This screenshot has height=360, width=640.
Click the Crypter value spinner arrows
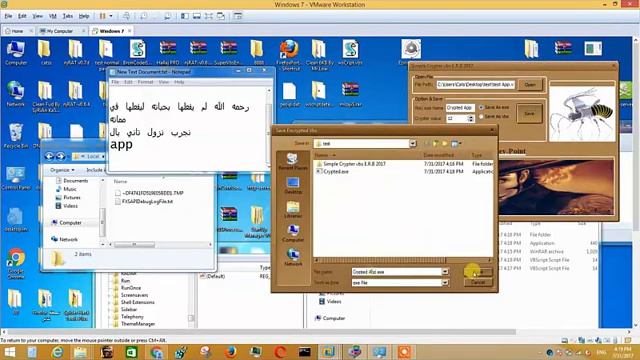[x=471, y=118]
